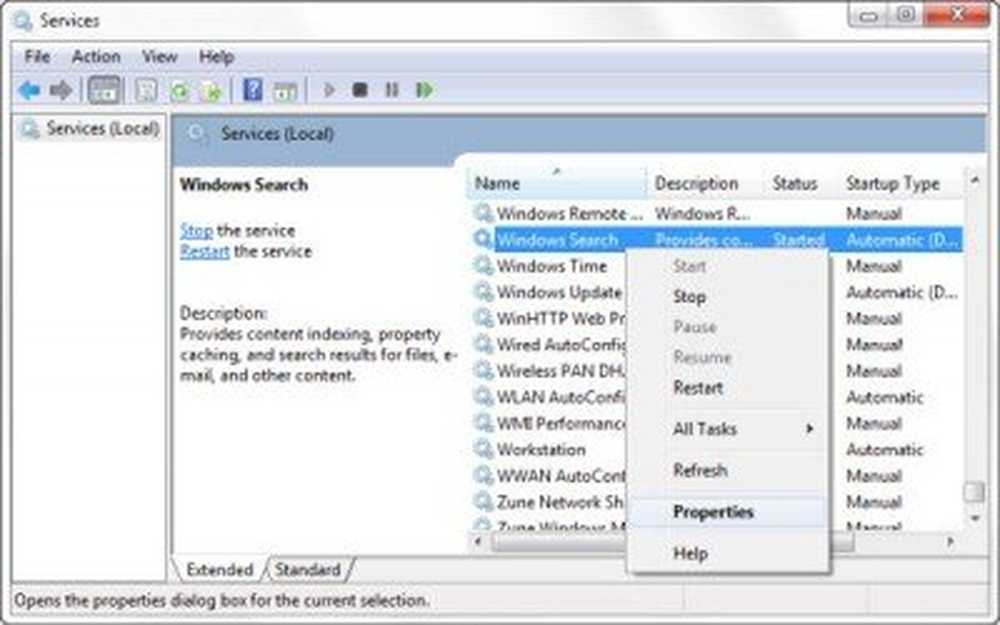
Task: Click the green Refresh toolbar icon
Action: (x=180, y=91)
